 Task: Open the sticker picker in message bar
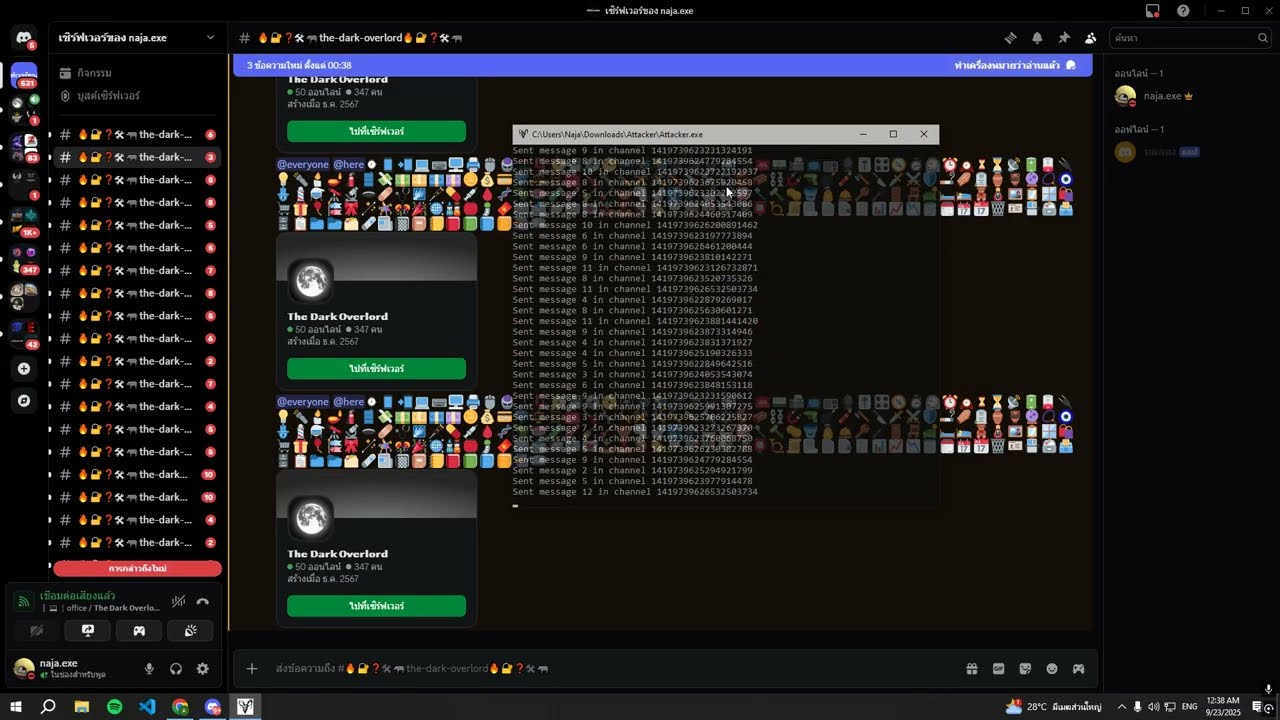click(1025, 669)
